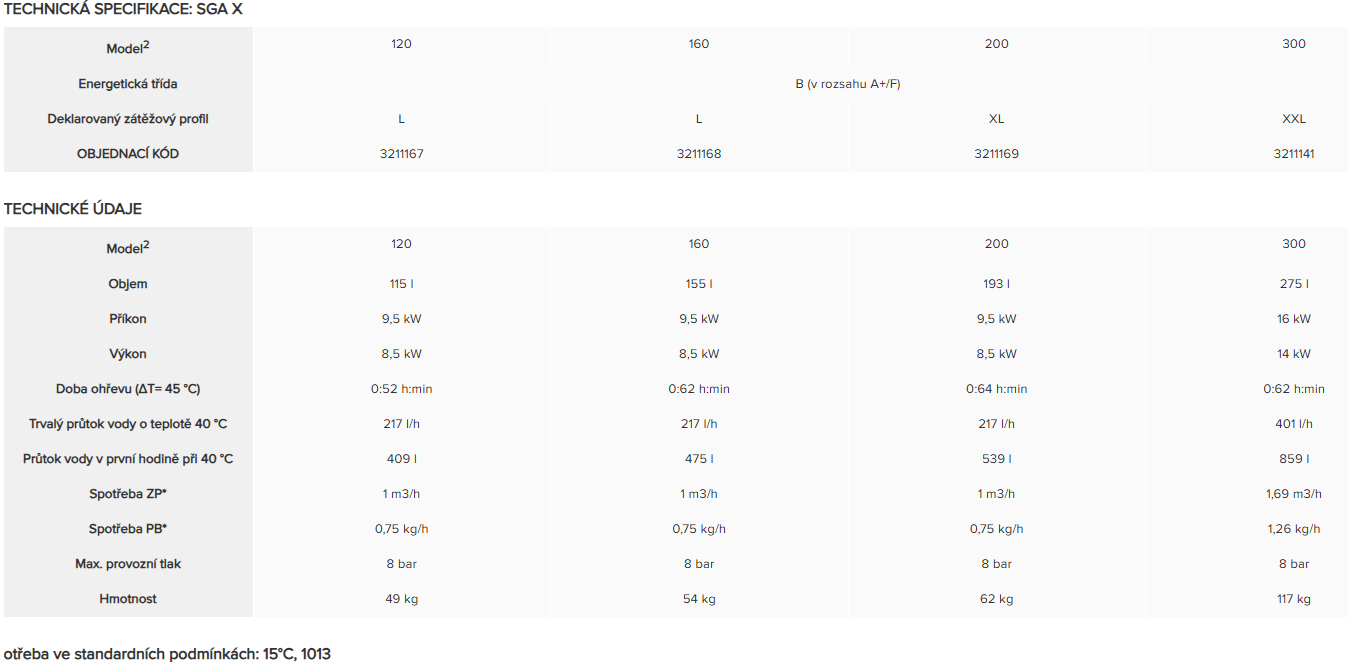
Task: Click the XXL load profile value
Action: click(x=1294, y=119)
